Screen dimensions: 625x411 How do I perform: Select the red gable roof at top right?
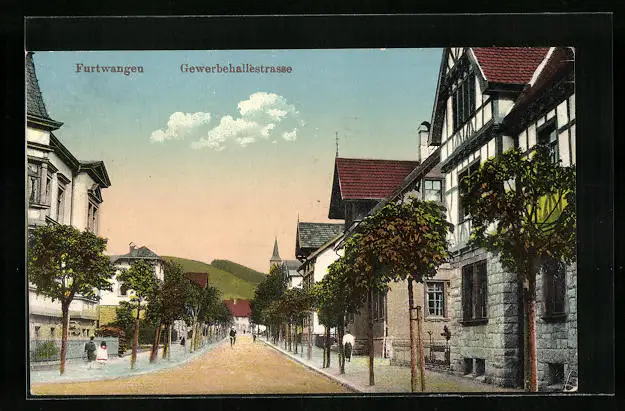(x=510, y=64)
